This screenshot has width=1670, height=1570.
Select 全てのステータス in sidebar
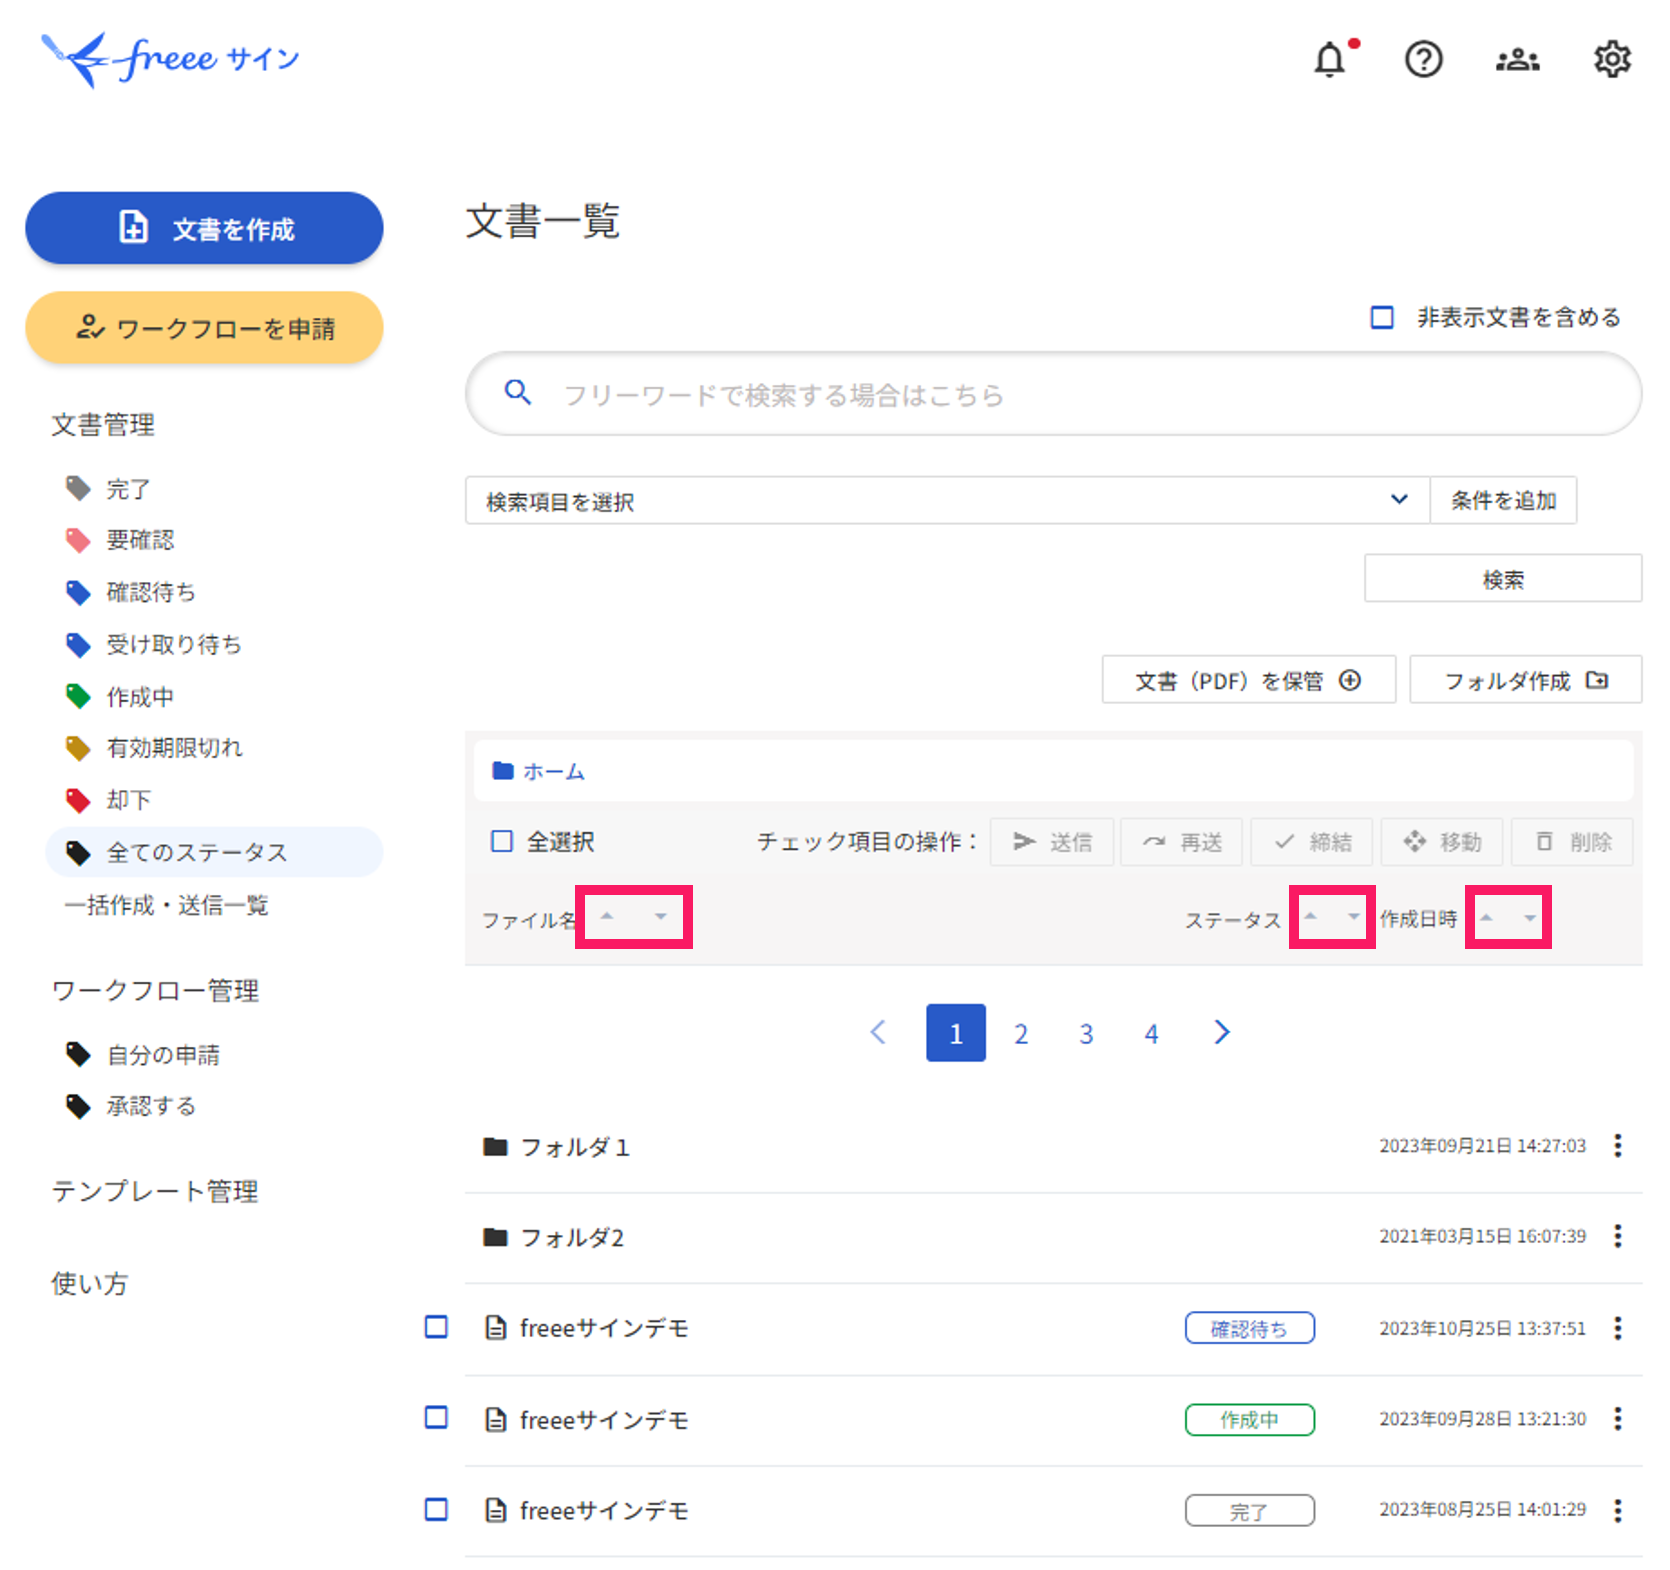coord(214,852)
